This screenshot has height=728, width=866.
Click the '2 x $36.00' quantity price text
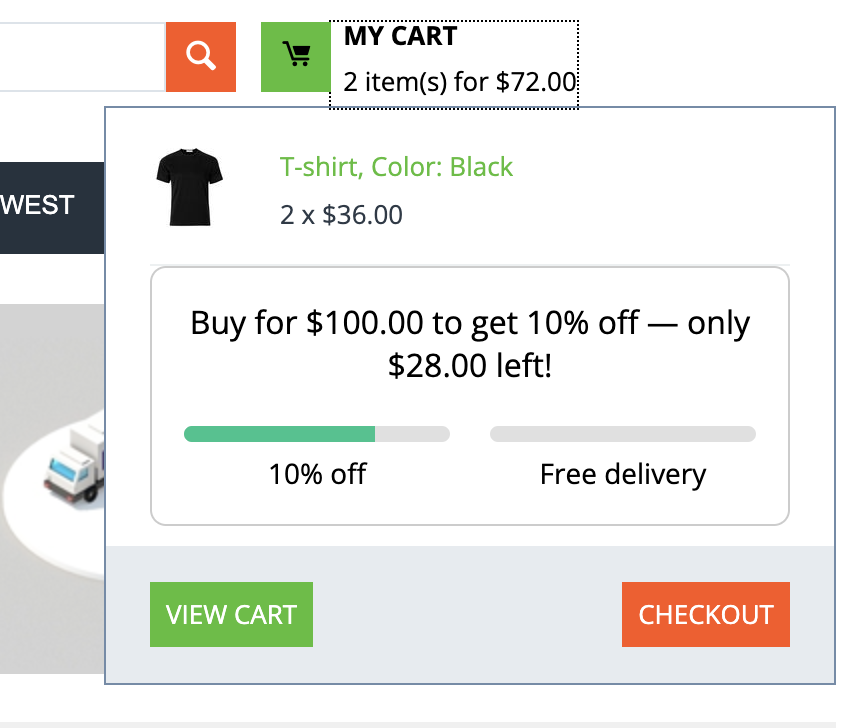coord(341,214)
